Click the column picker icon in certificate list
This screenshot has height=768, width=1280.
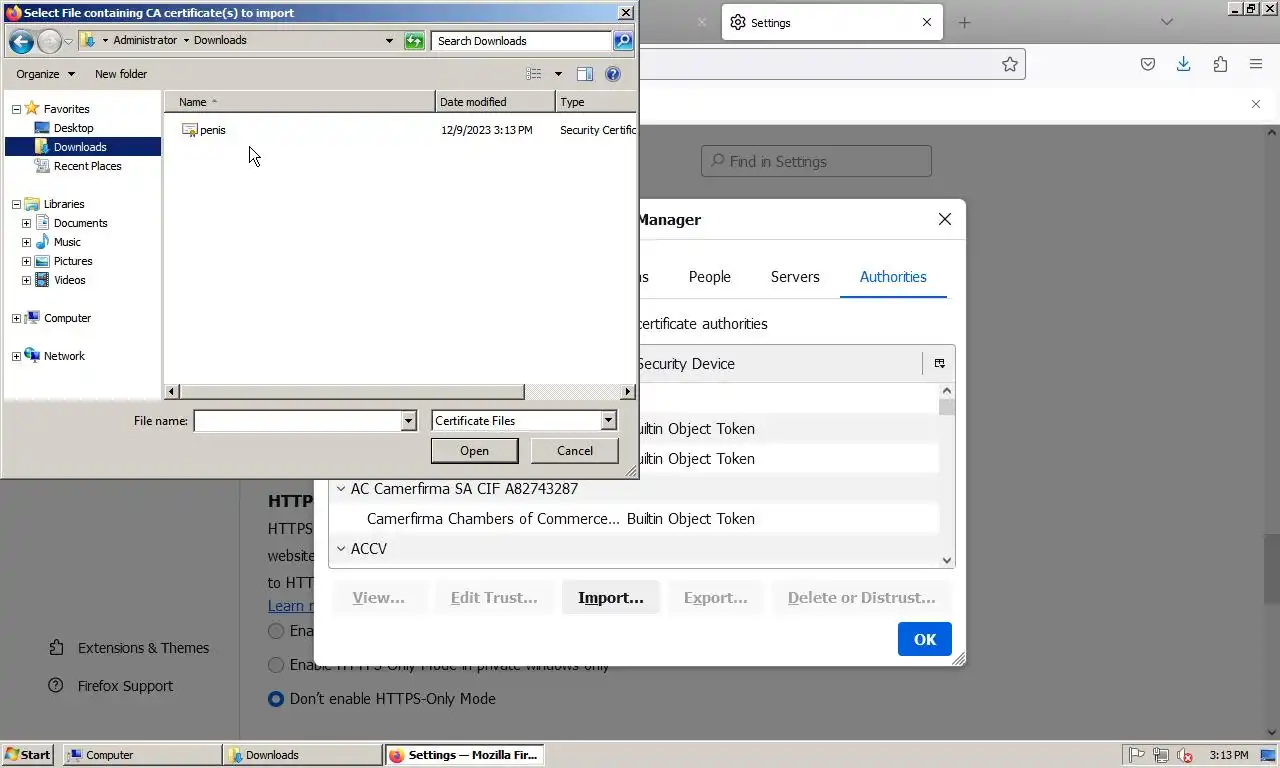939,364
